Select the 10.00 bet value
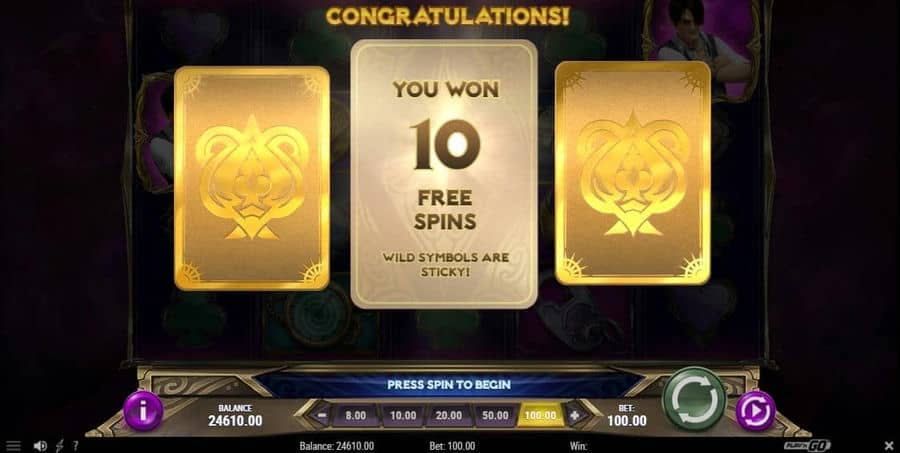Viewport: 900px width, 453px height. pos(403,415)
